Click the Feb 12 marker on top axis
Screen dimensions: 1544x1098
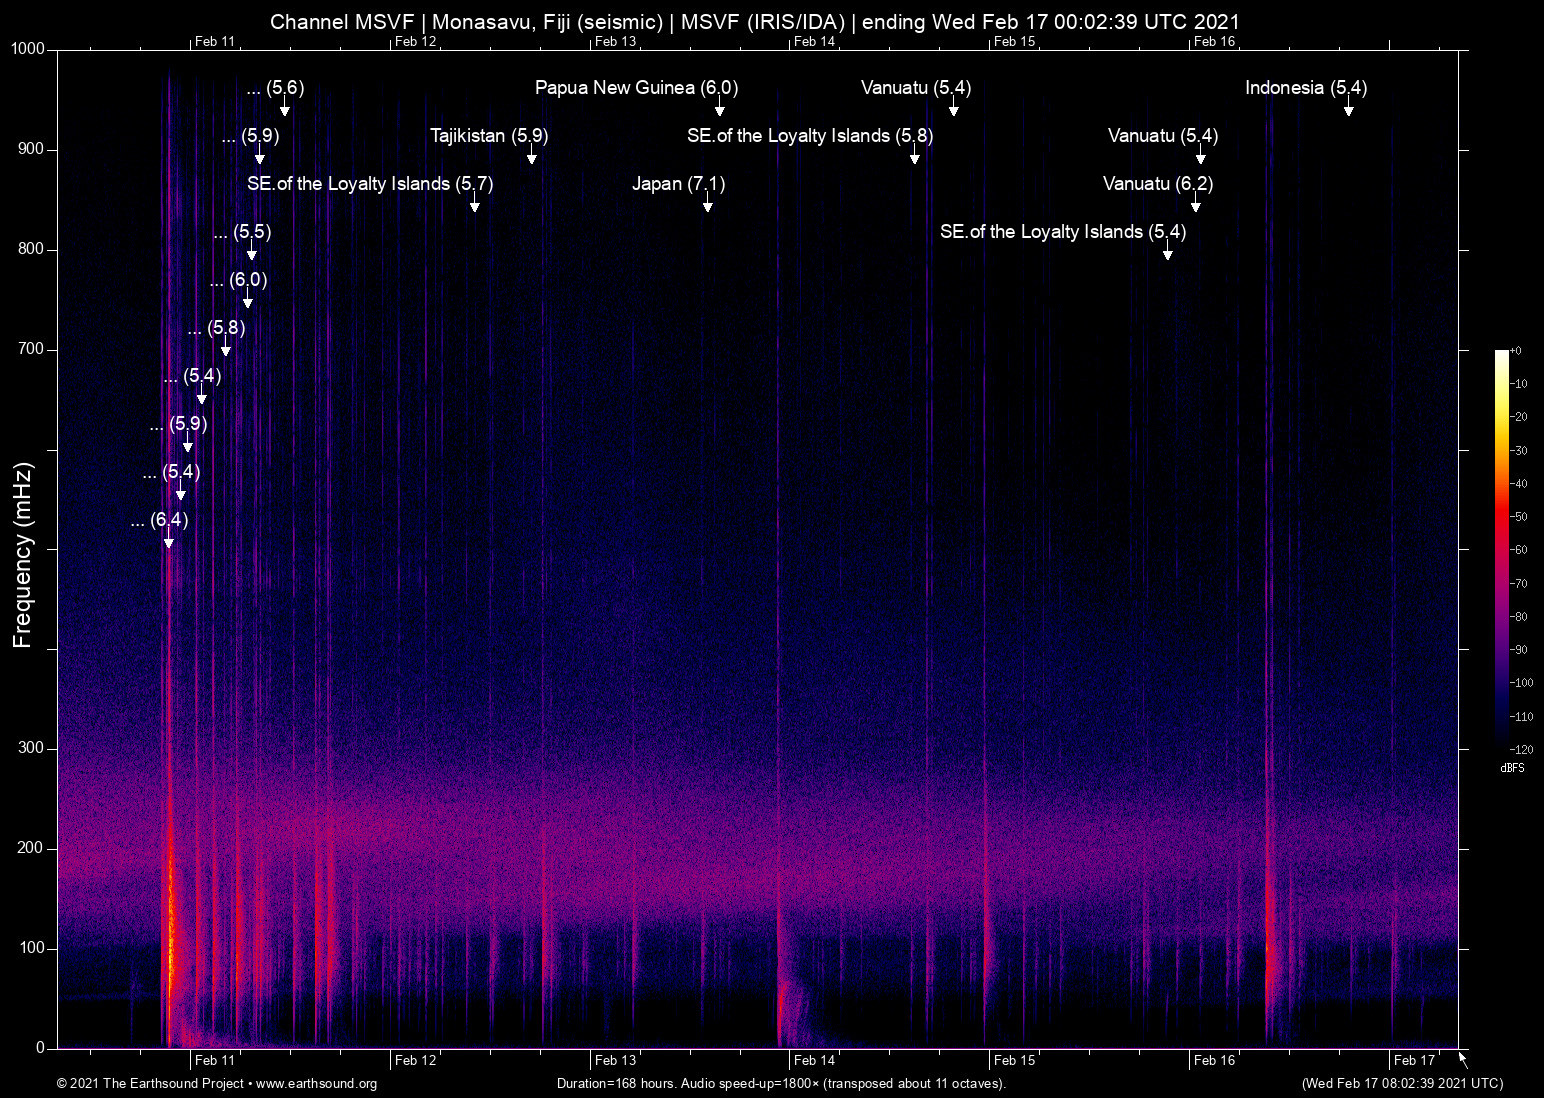click(415, 41)
